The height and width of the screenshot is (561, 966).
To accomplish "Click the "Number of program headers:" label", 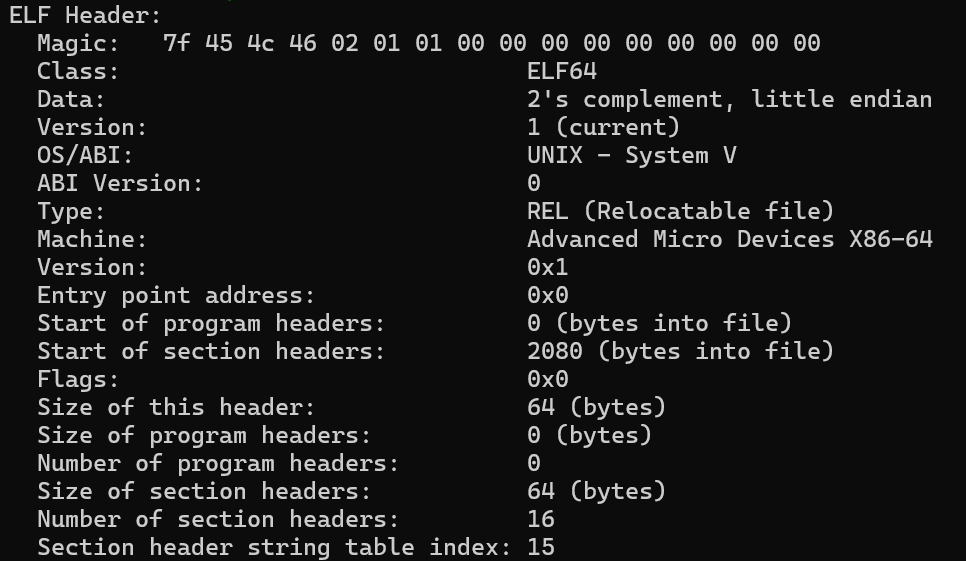I will click(218, 463).
